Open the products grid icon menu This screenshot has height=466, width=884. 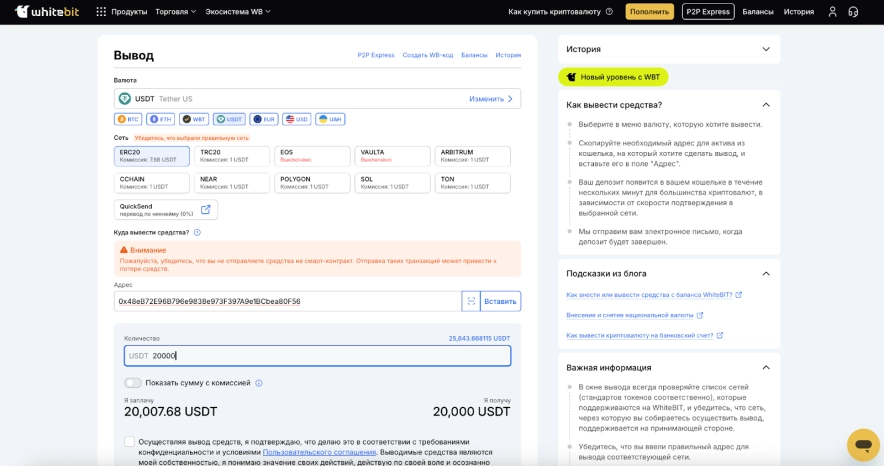pos(101,12)
